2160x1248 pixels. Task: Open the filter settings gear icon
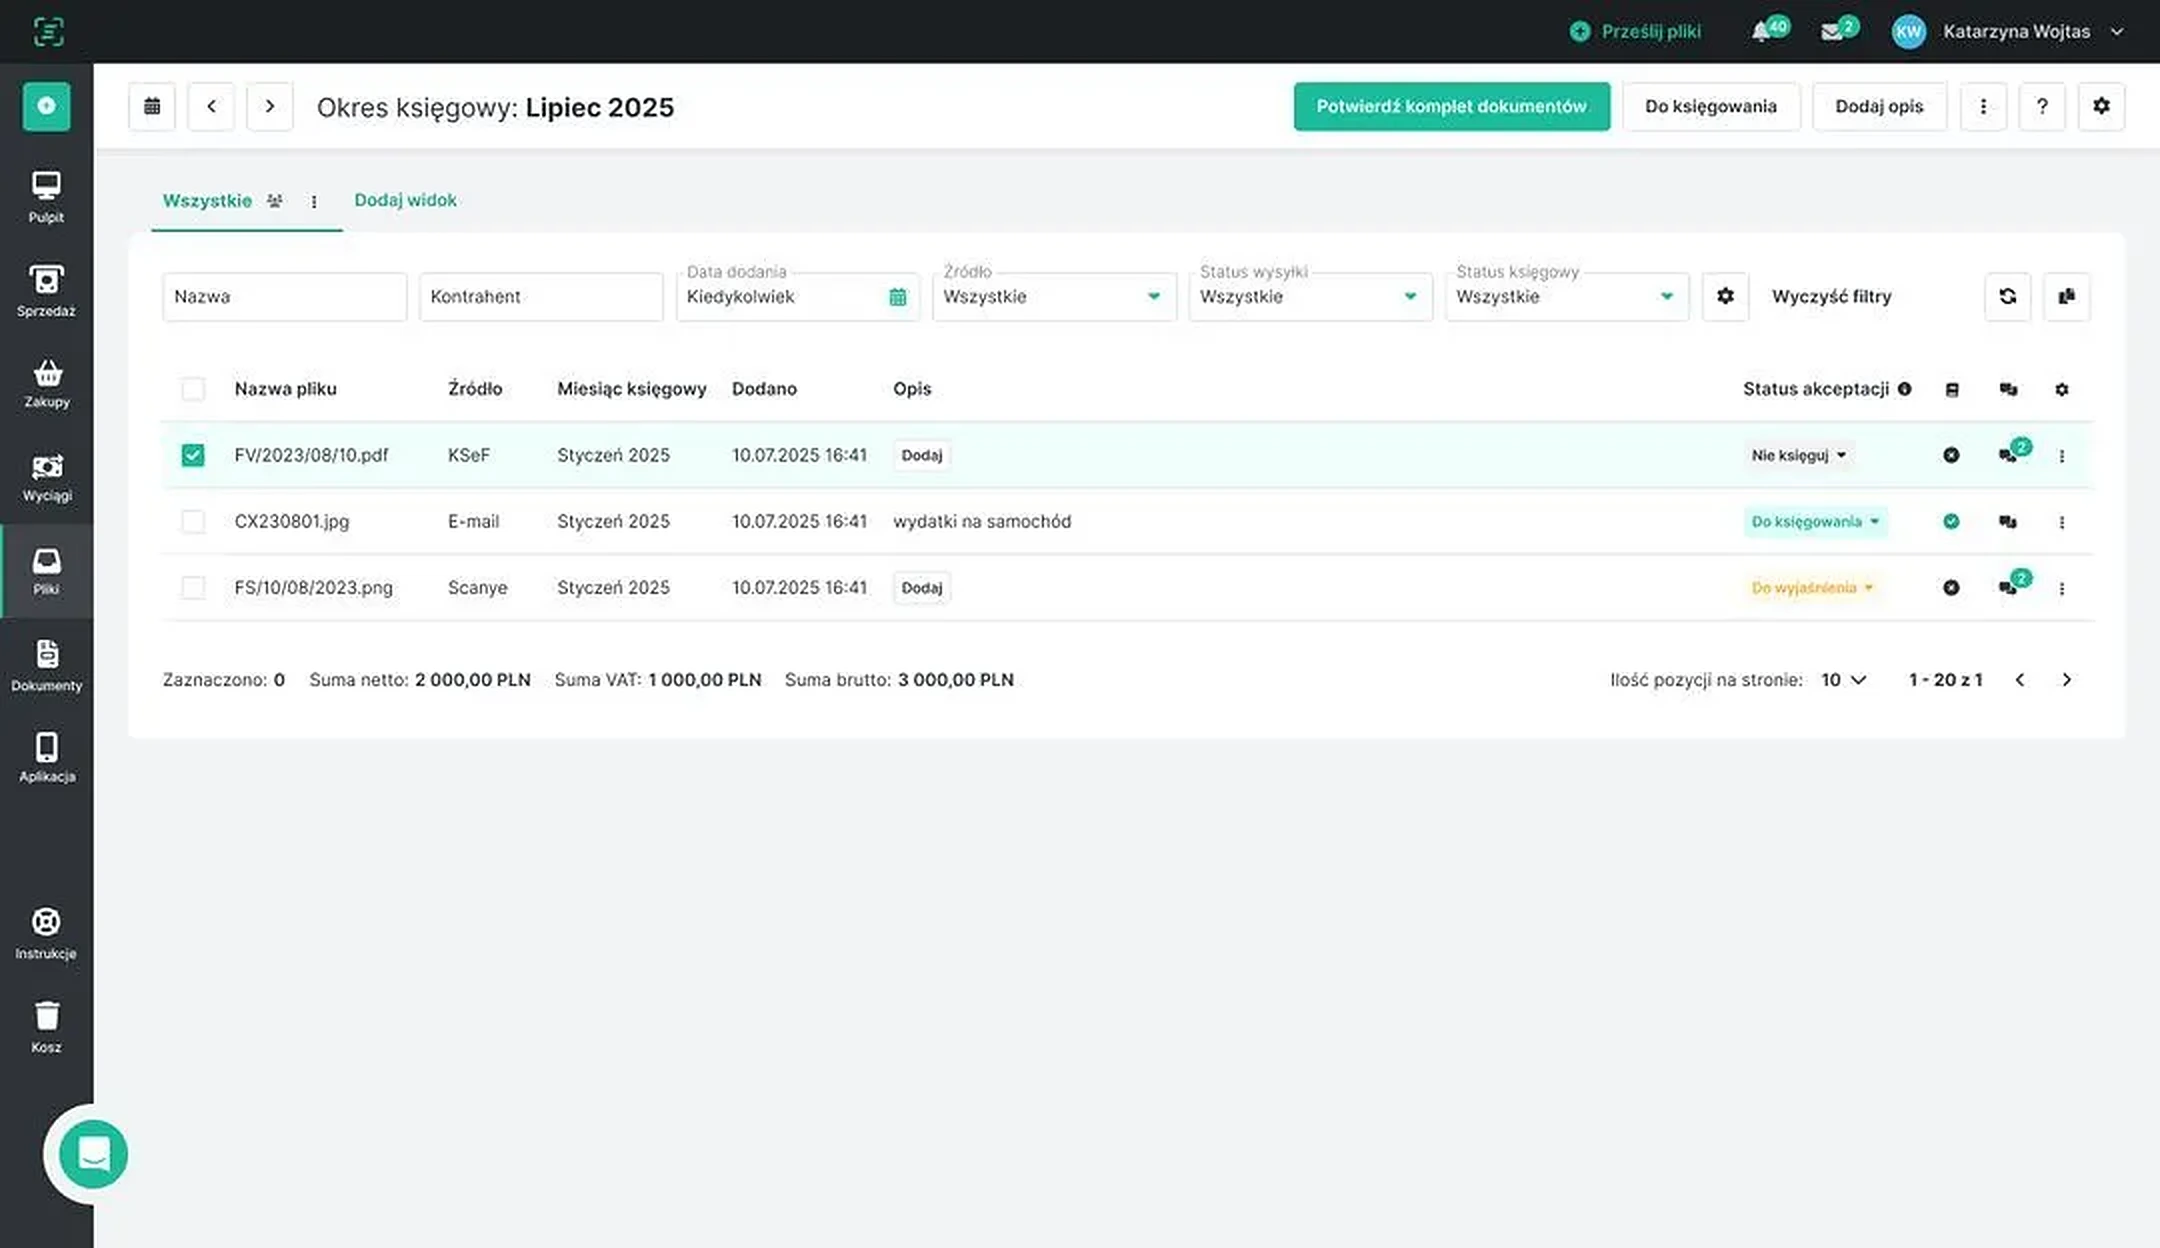[x=1725, y=296]
